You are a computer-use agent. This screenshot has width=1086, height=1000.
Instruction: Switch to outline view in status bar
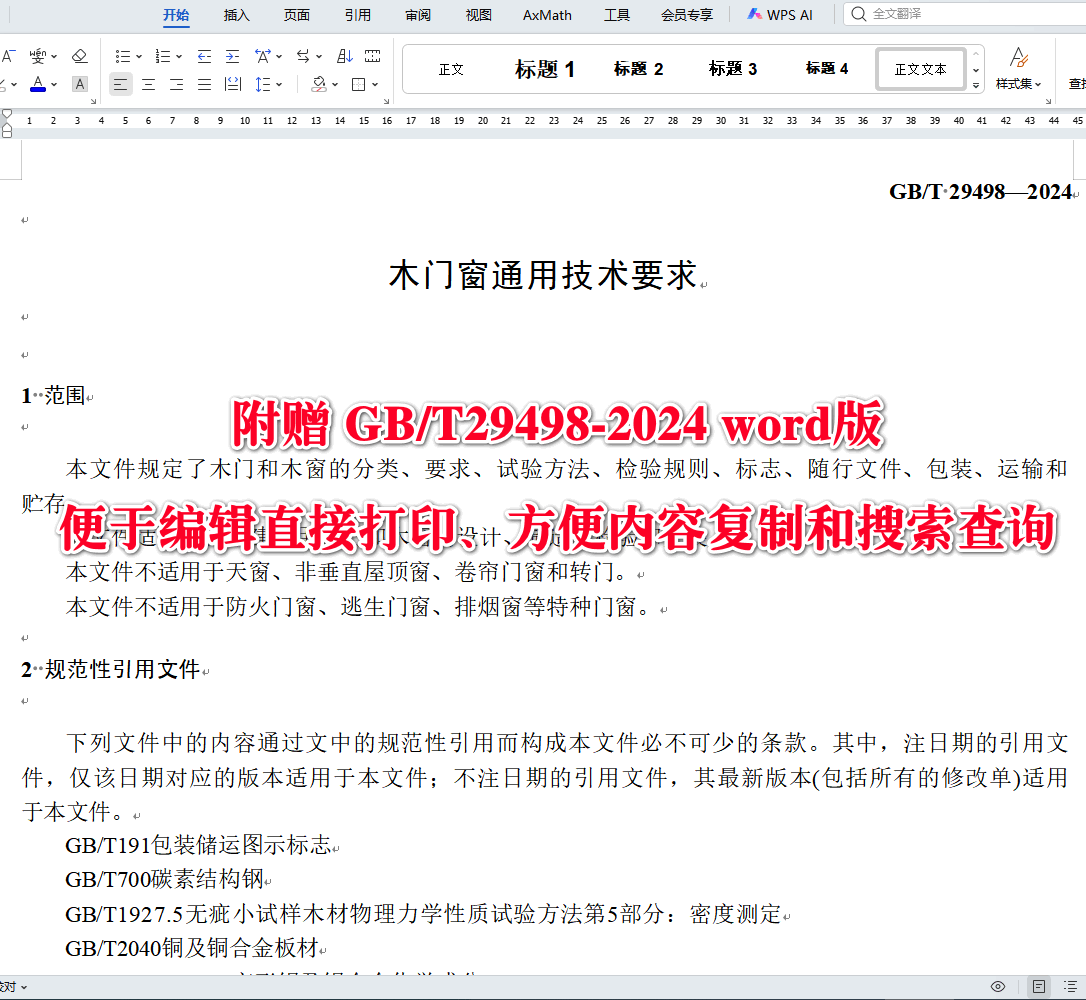pyautogui.click(x=1070, y=986)
